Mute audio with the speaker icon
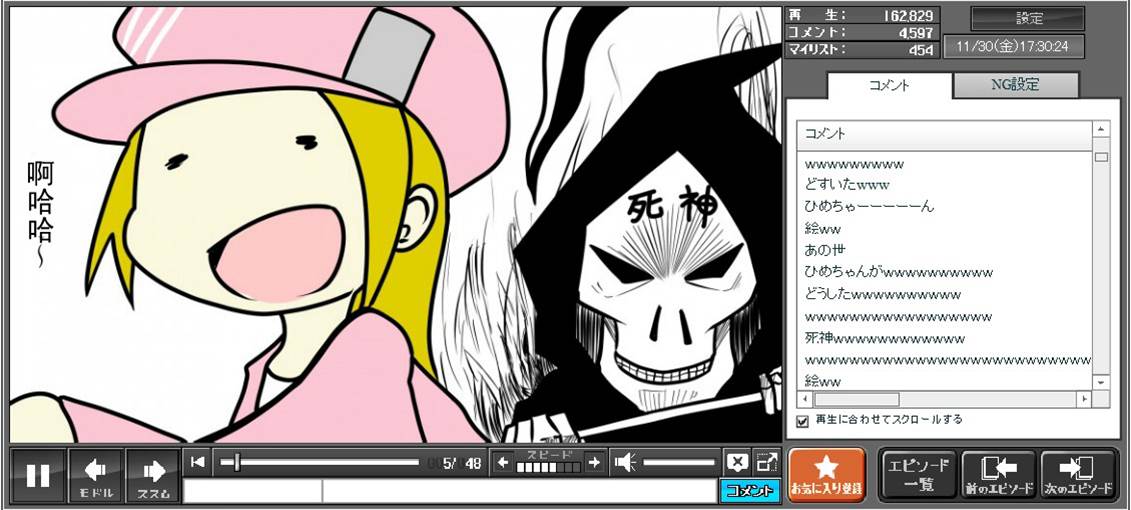 click(626, 462)
